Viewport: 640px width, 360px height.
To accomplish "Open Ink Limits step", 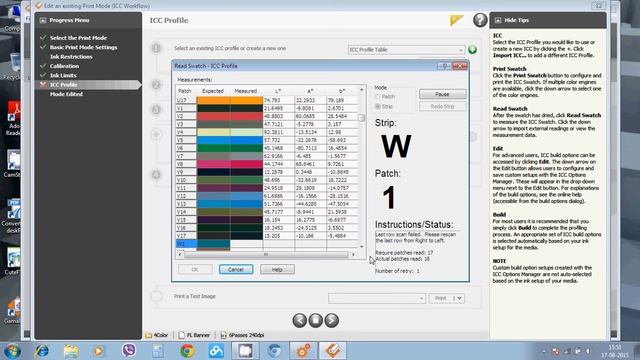I will pyautogui.click(x=63, y=76).
